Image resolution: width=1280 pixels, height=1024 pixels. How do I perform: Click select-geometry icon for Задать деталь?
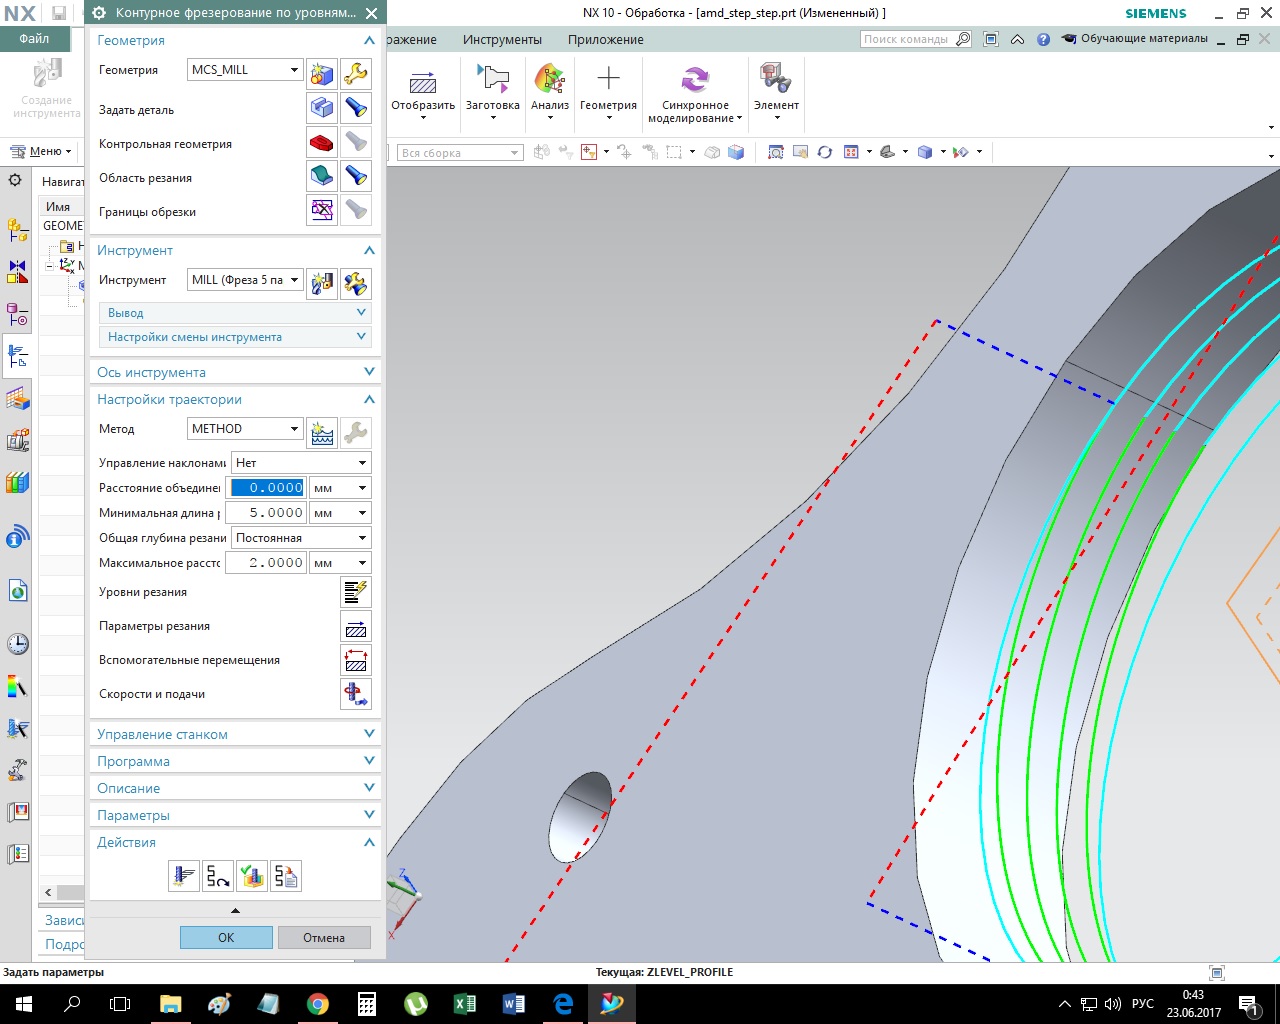[321, 108]
